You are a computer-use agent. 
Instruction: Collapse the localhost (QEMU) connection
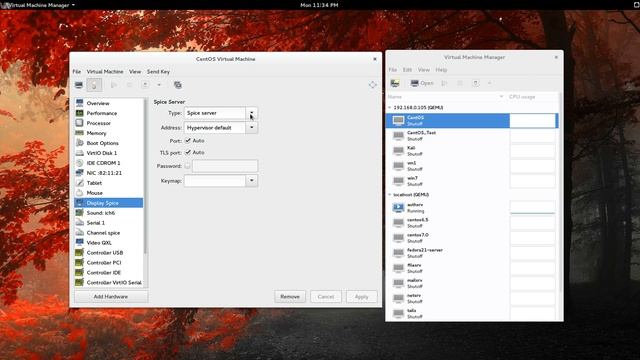(x=389, y=195)
